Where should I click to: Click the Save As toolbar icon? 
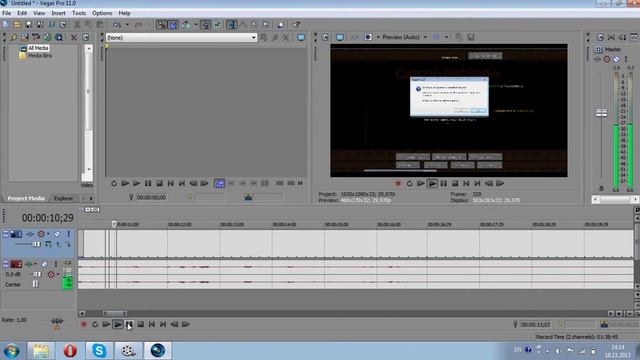click(x=40, y=24)
